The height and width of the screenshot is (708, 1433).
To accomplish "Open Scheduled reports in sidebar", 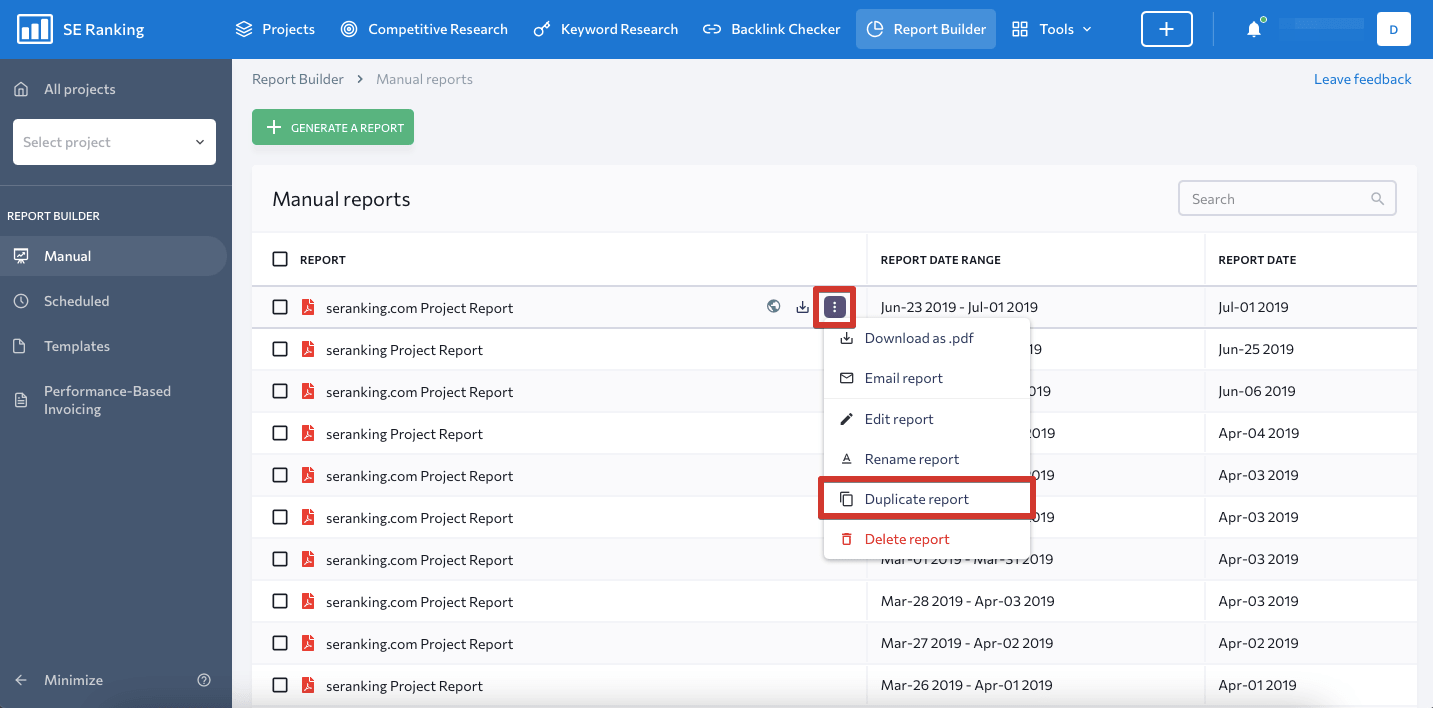I will point(76,301).
